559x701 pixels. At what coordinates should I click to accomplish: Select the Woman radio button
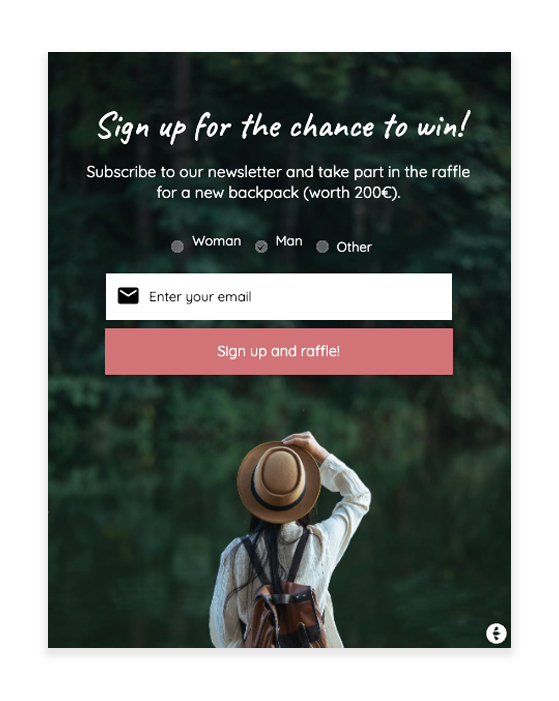pyautogui.click(x=178, y=246)
